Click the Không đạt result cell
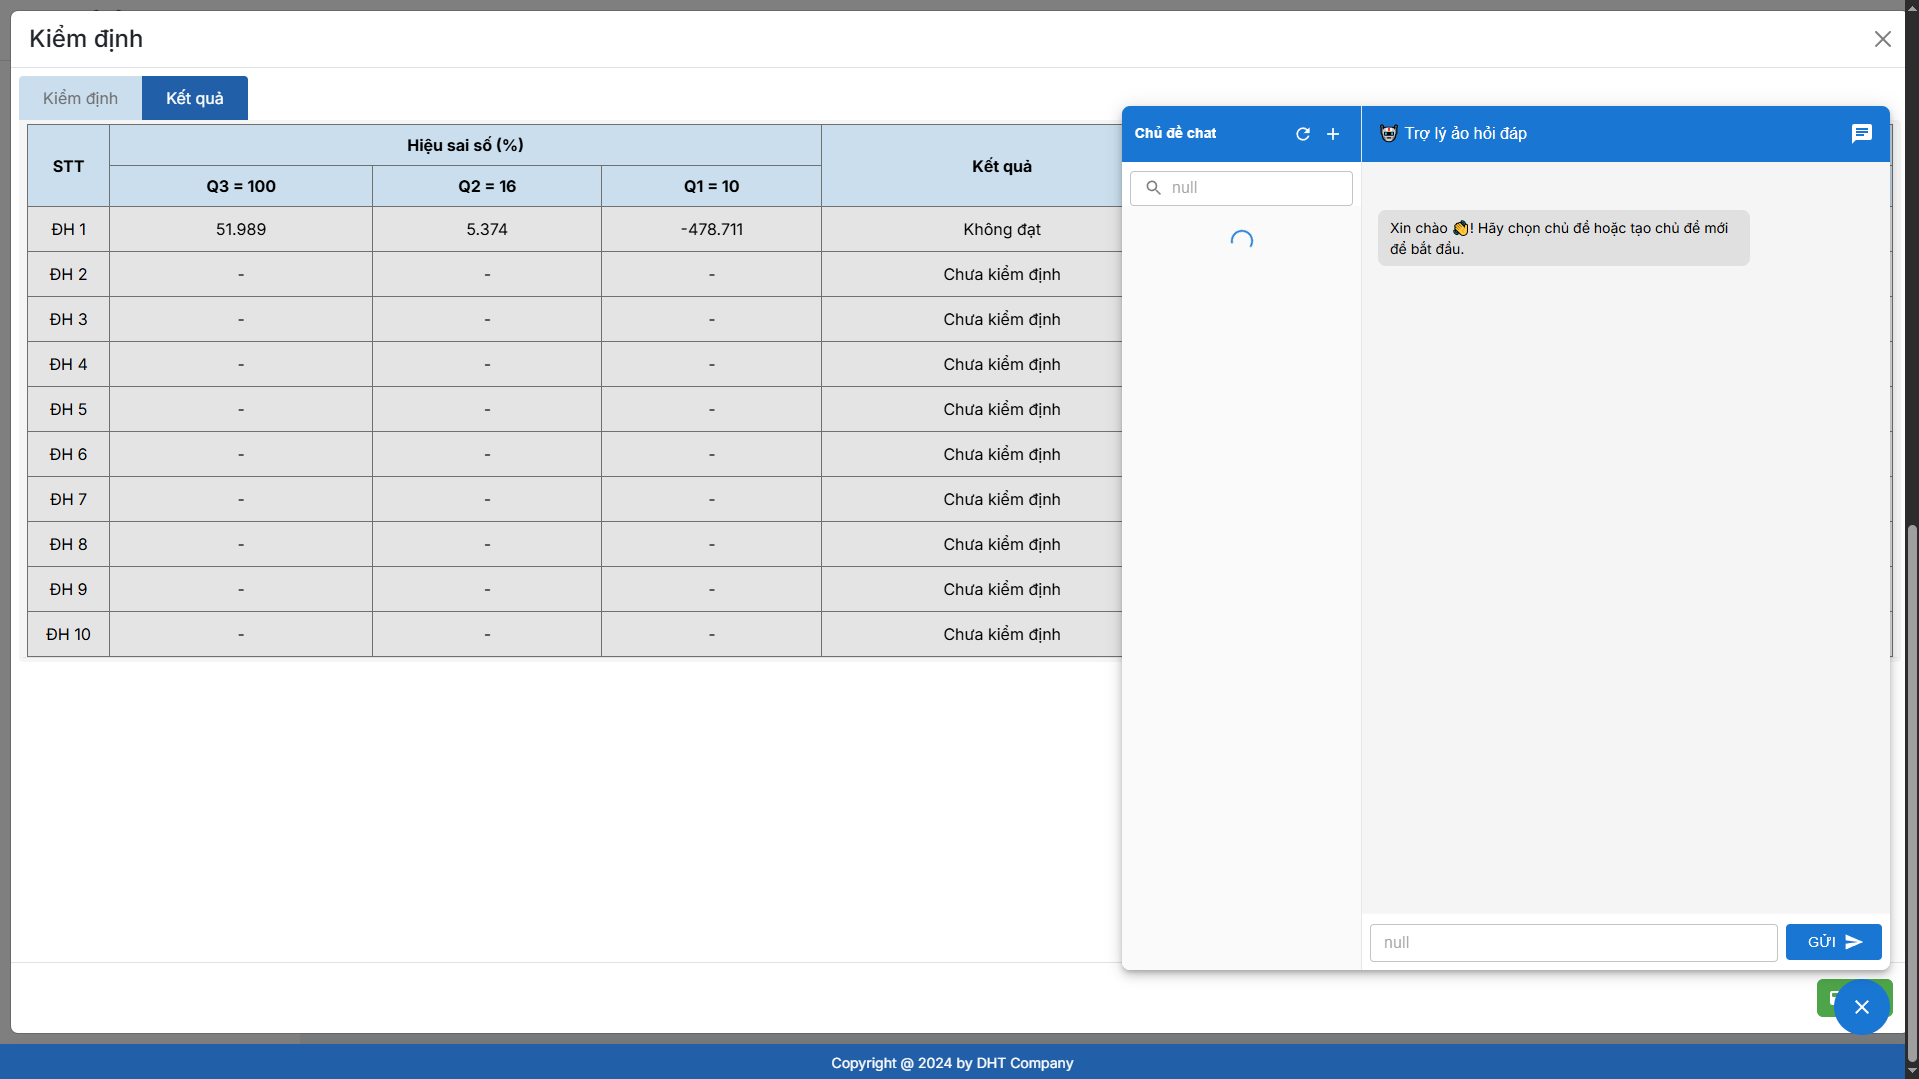1919x1079 pixels. coord(1001,229)
